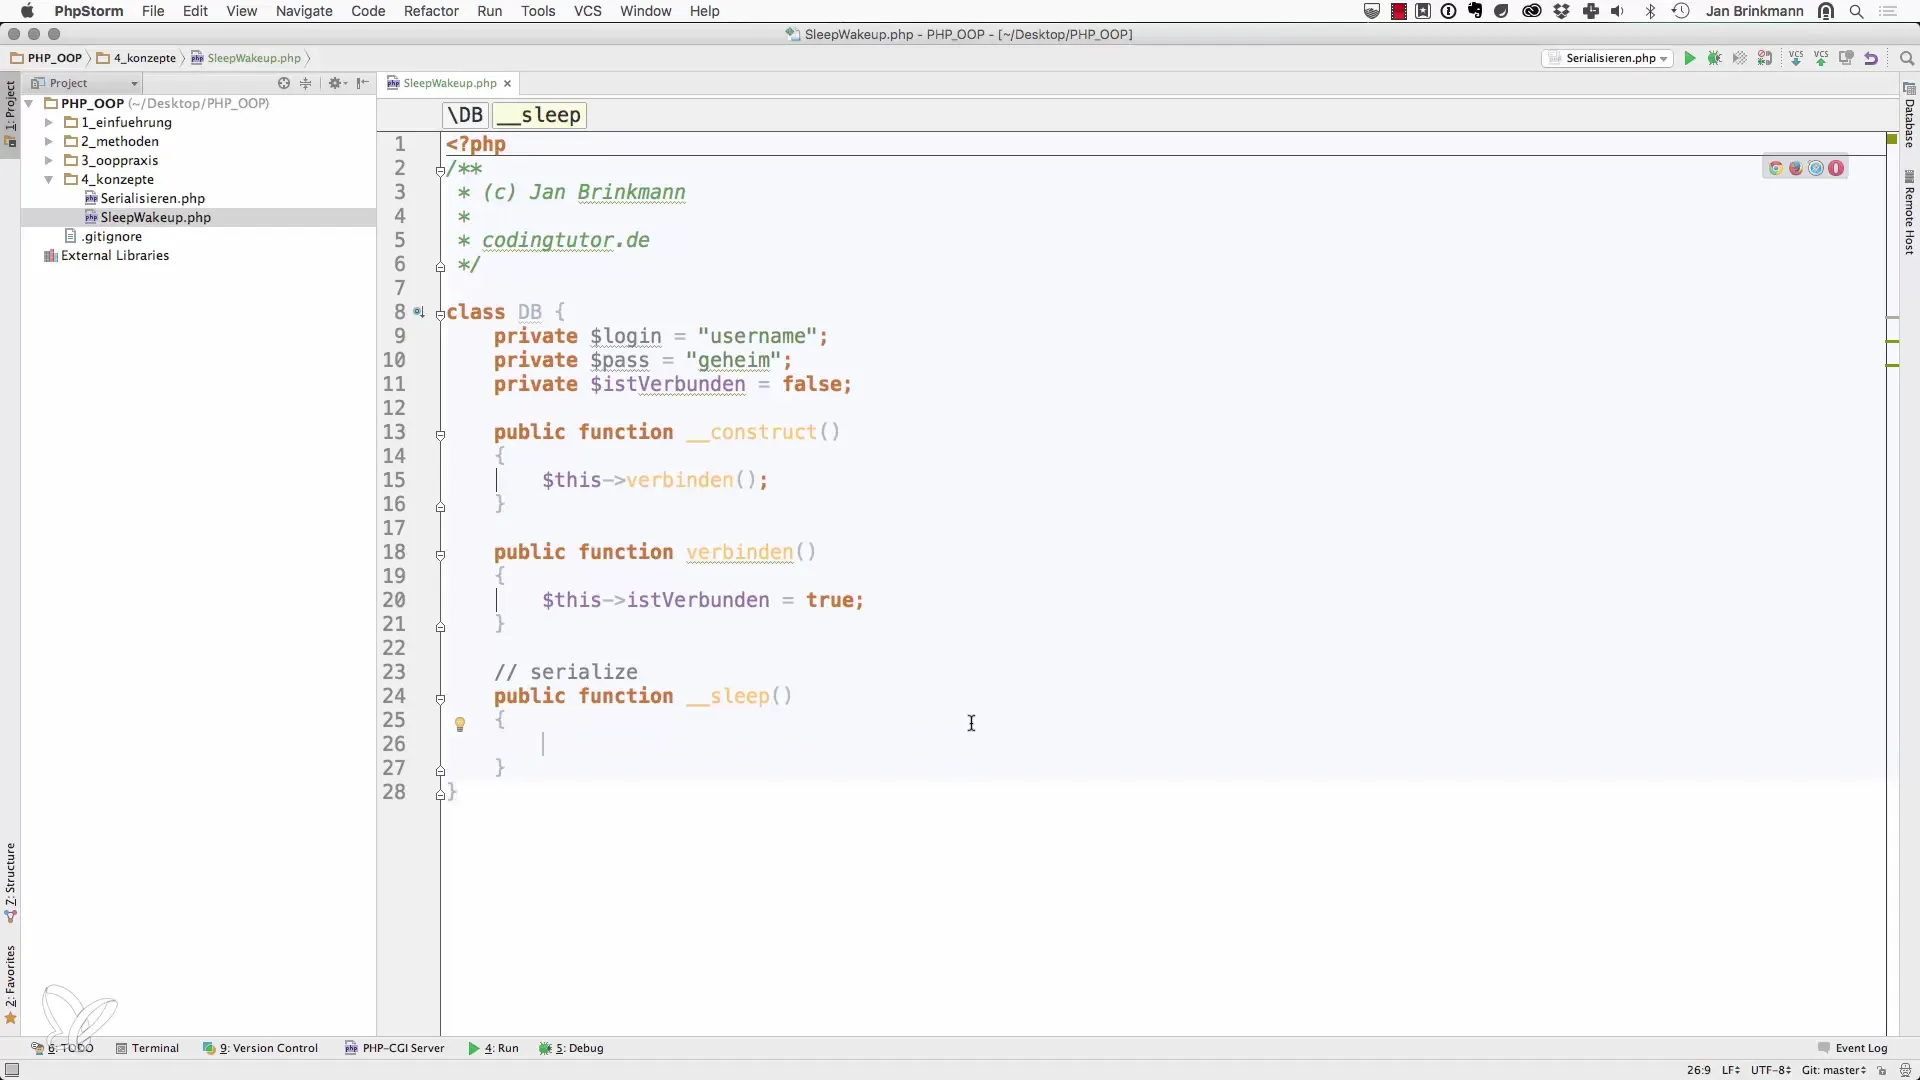1920x1080 pixels.
Task: Collapse the 4_konzepte folder
Action: tap(49, 179)
